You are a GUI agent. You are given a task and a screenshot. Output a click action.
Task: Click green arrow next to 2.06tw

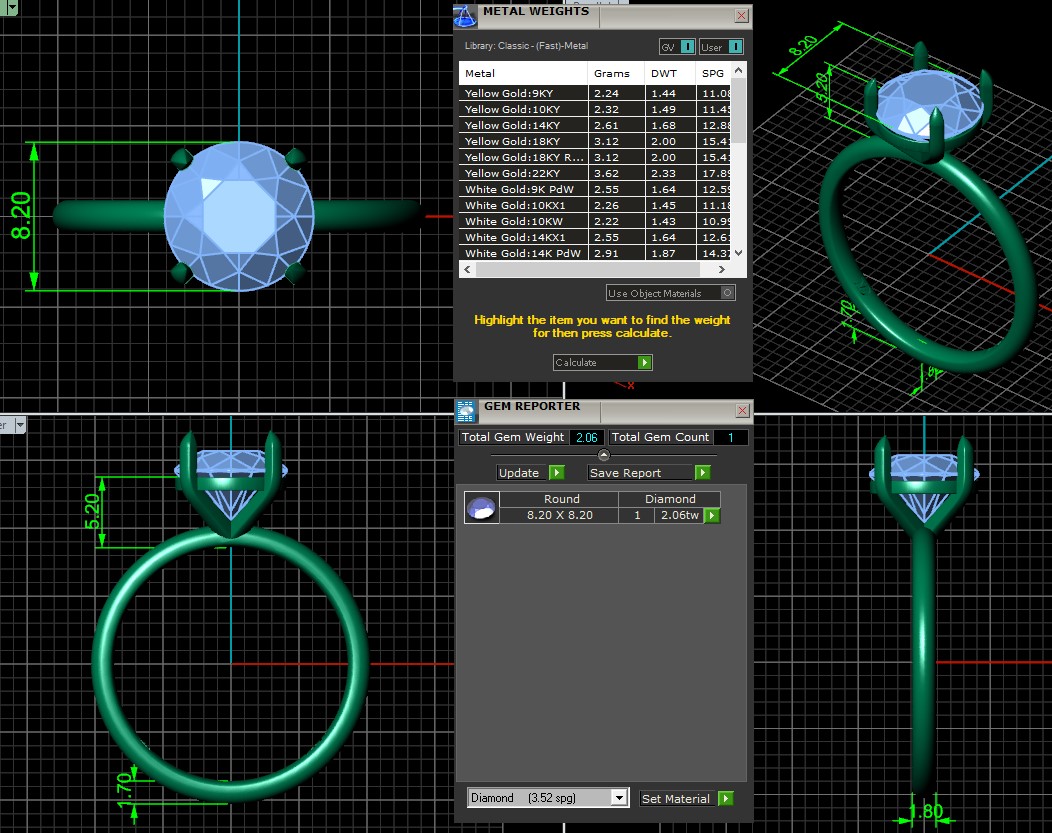pos(712,516)
